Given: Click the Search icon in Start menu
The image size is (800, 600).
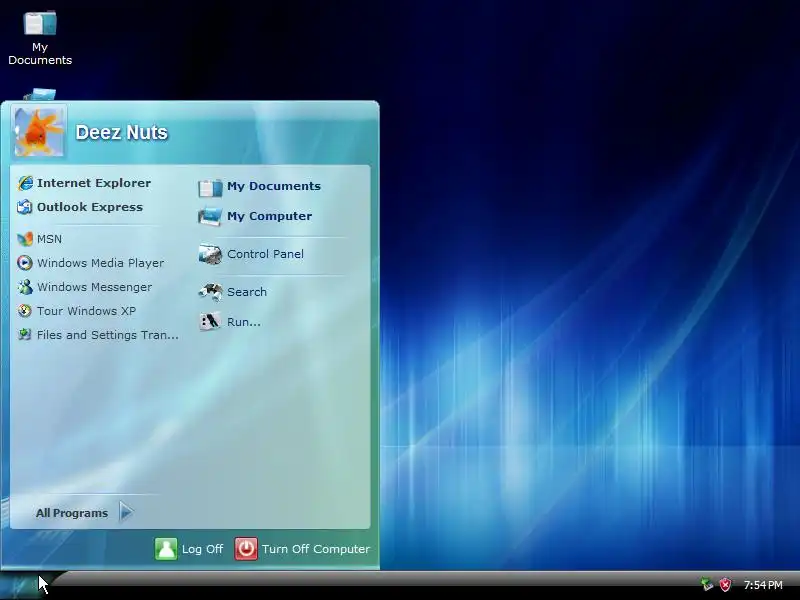Looking at the screenshot, I should pyautogui.click(x=210, y=292).
